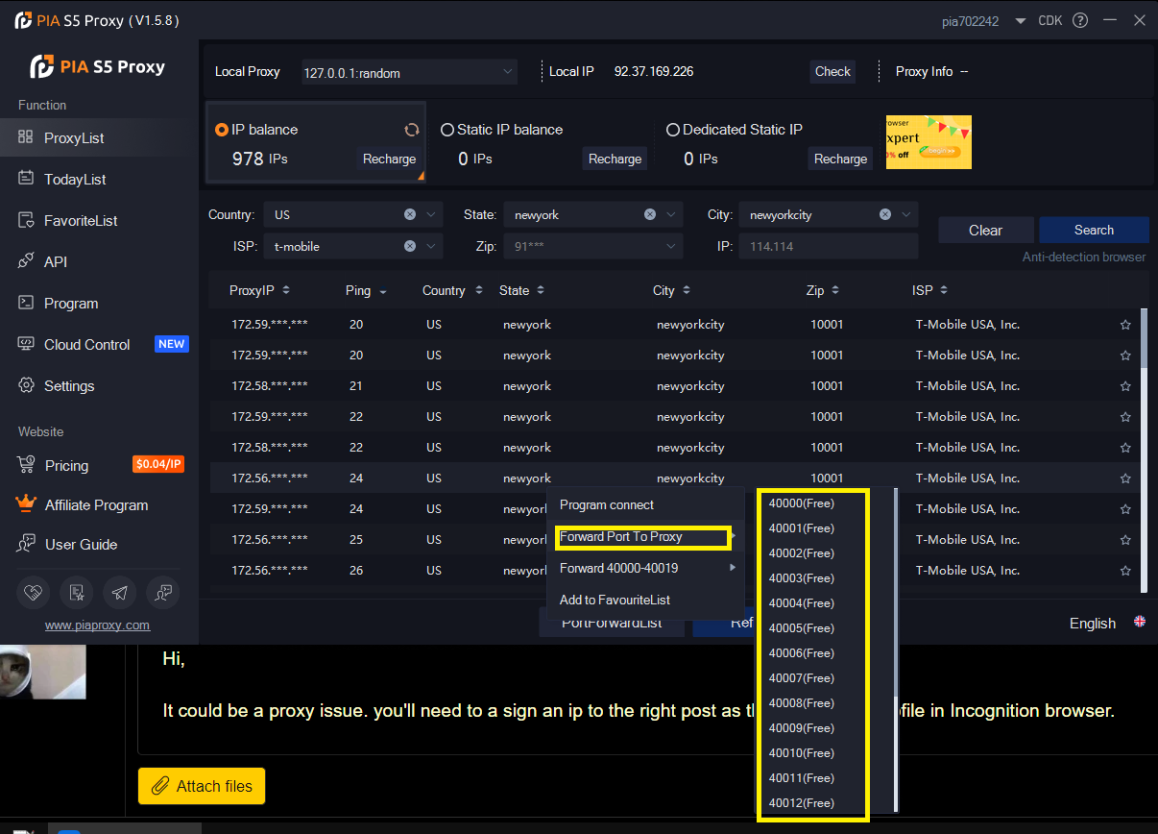The image size is (1158, 834).
Task: Click the IP balance refresh icon
Action: click(411, 130)
